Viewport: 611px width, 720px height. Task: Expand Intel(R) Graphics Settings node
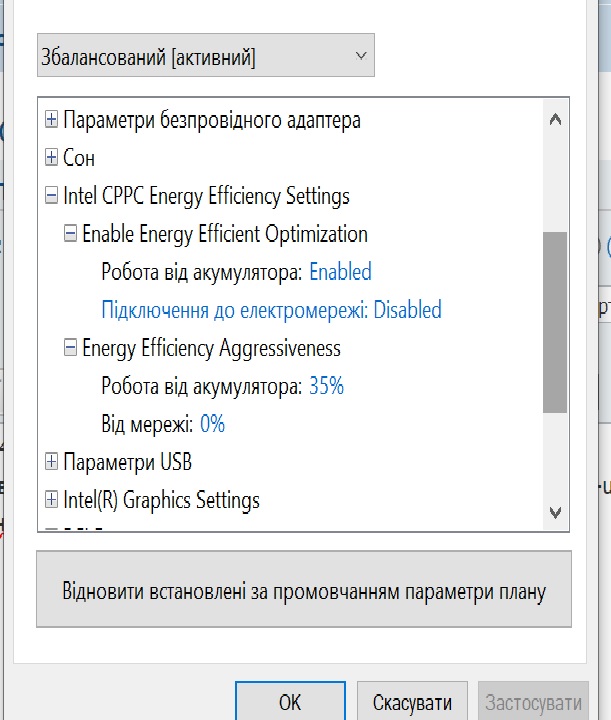click(52, 501)
